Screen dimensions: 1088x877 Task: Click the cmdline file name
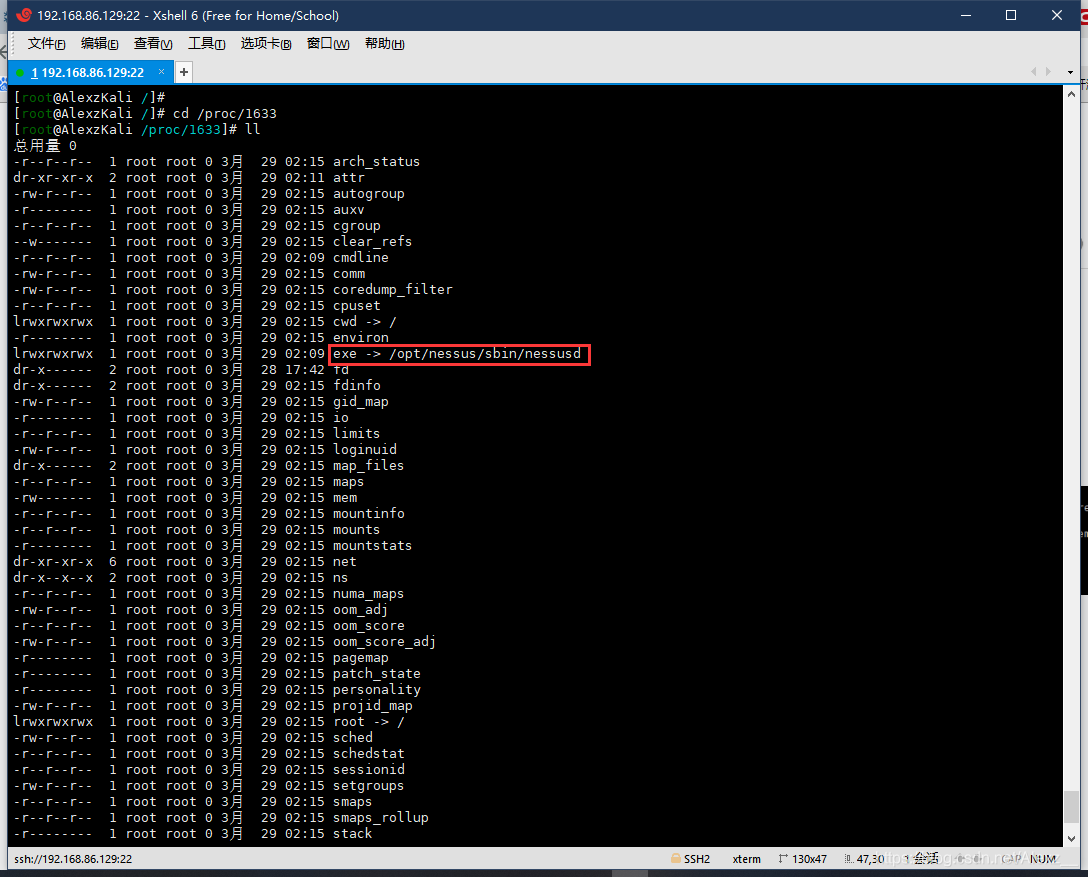(361, 257)
